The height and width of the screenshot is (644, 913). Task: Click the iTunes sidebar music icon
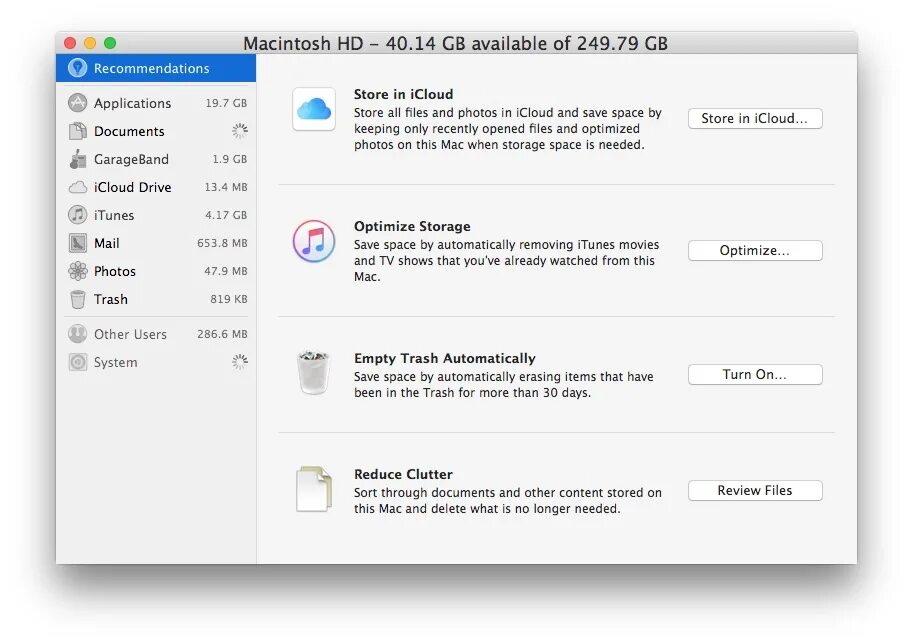pyautogui.click(x=77, y=215)
